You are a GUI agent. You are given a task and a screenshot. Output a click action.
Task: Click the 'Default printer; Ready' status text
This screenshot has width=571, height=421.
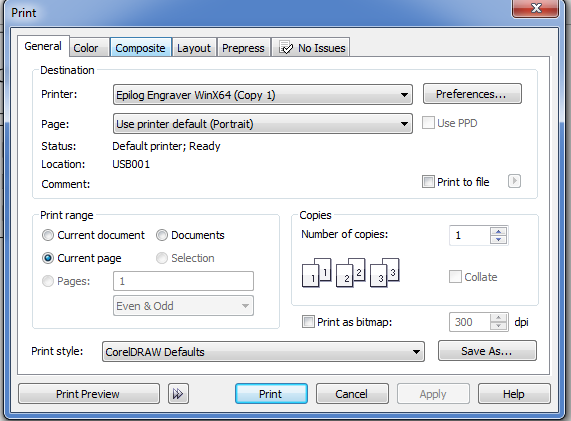(x=166, y=146)
